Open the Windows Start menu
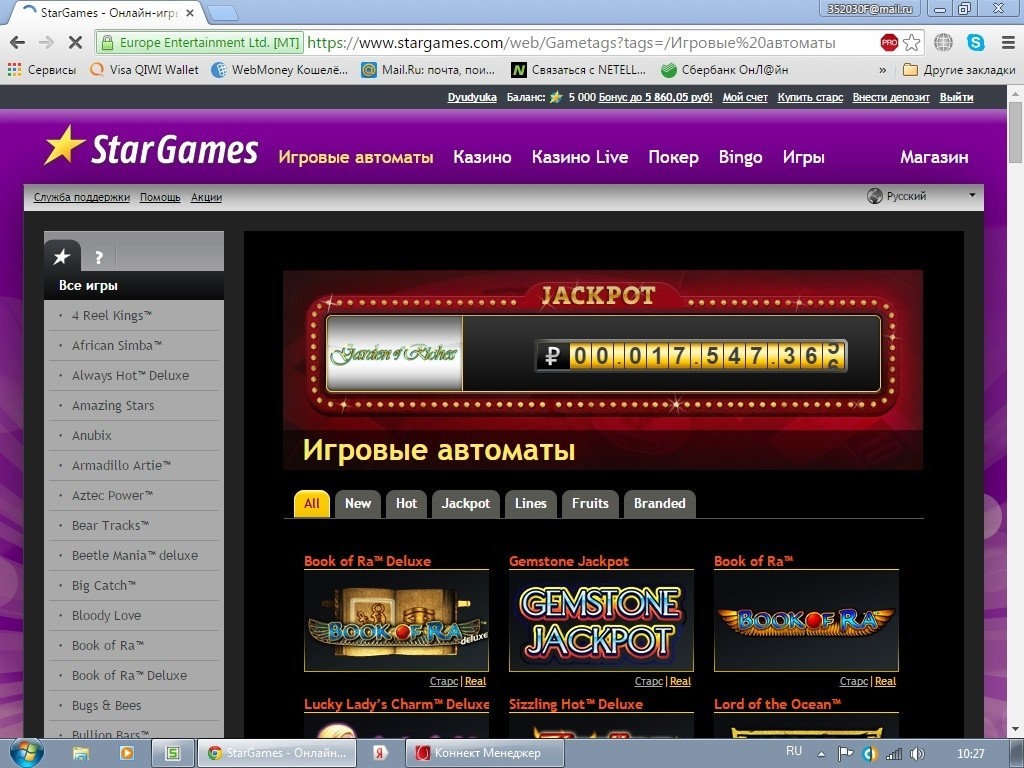 coord(27,753)
